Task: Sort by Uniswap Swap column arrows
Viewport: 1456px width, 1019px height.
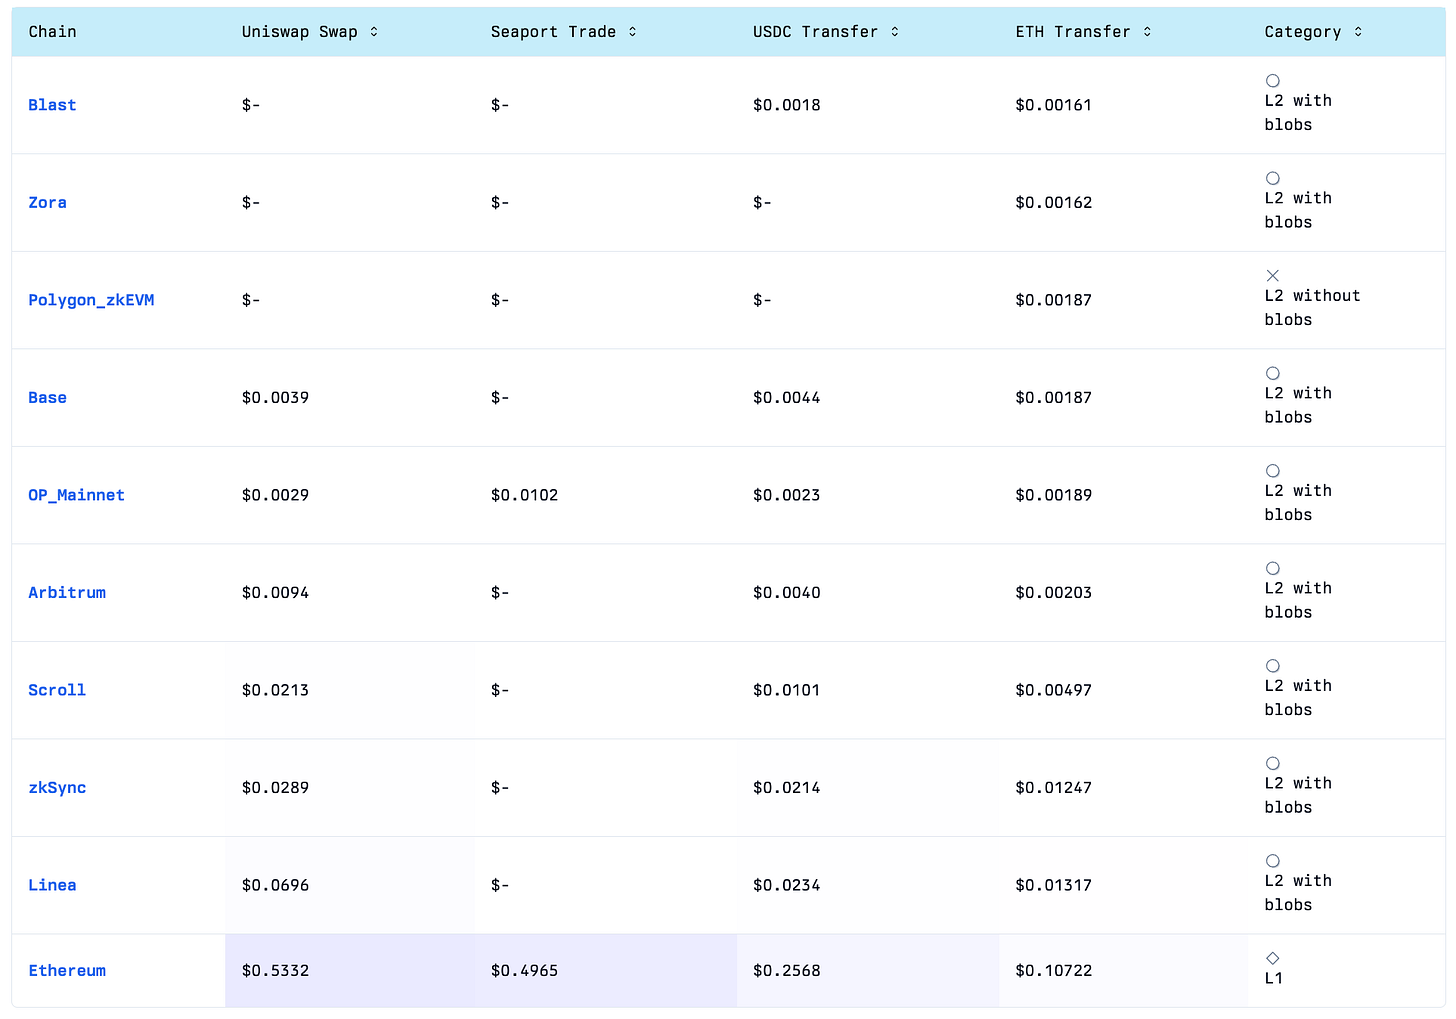Action: [x=374, y=32]
